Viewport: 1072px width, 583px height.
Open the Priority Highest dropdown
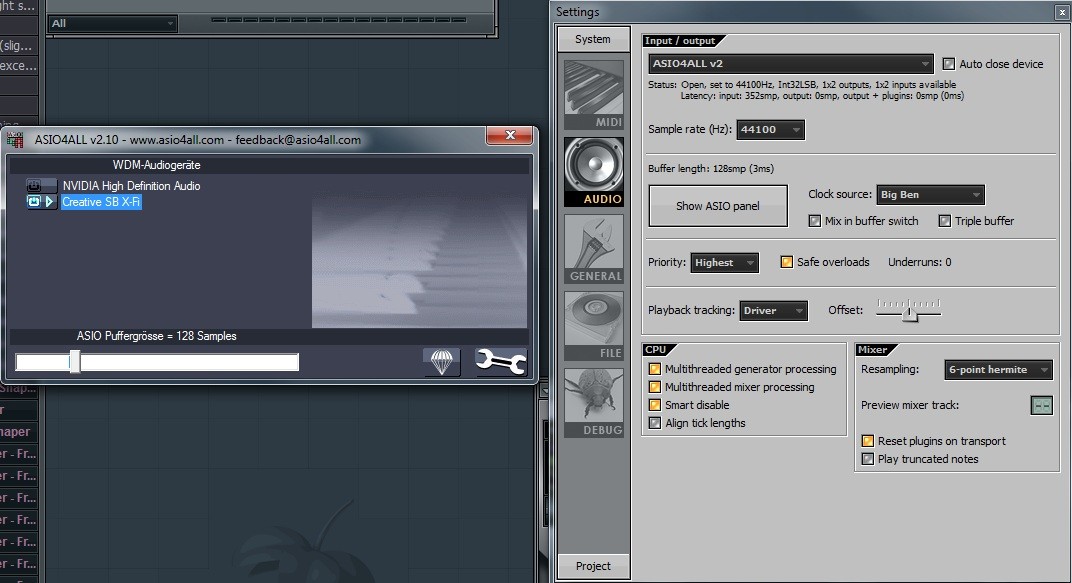[724, 262]
